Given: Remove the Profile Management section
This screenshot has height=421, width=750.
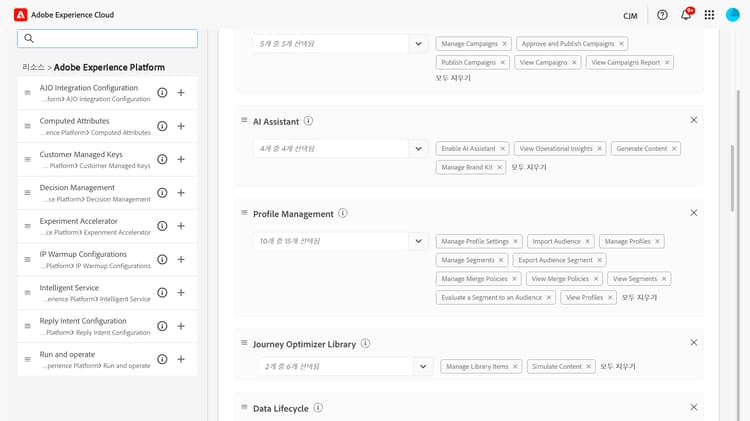Looking at the screenshot, I should coord(694,213).
